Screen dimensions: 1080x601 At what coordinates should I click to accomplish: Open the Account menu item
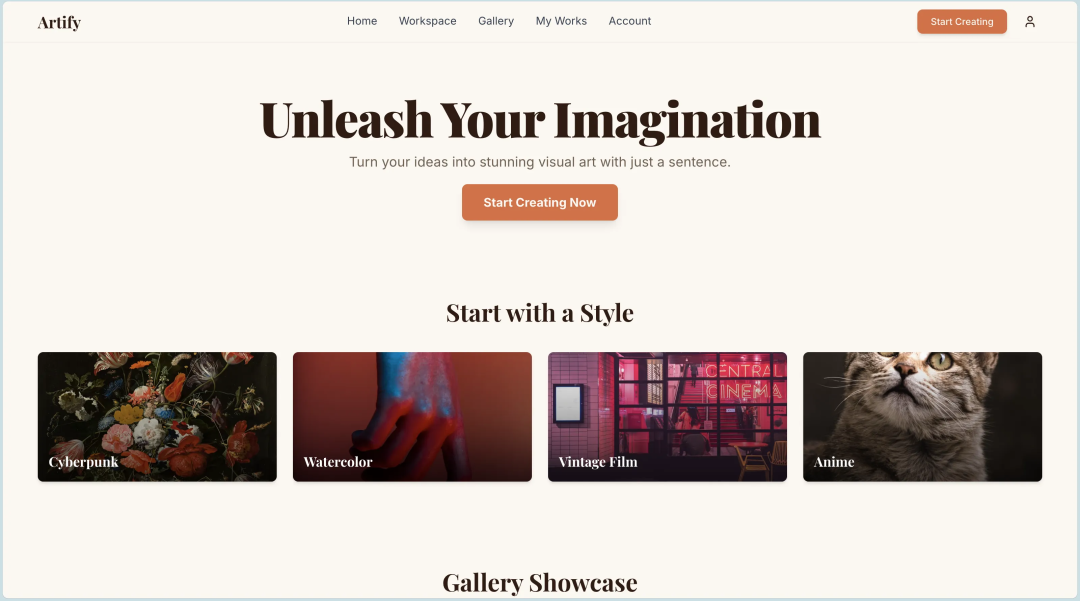(x=630, y=21)
